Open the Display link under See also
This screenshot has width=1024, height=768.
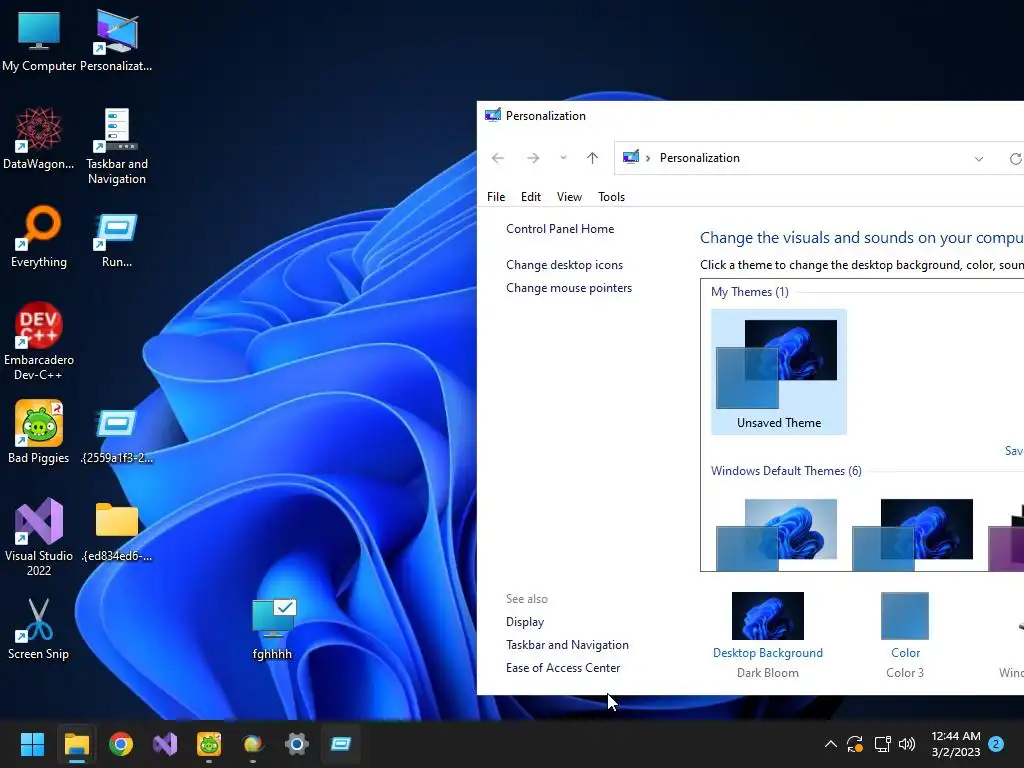tap(524, 622)
